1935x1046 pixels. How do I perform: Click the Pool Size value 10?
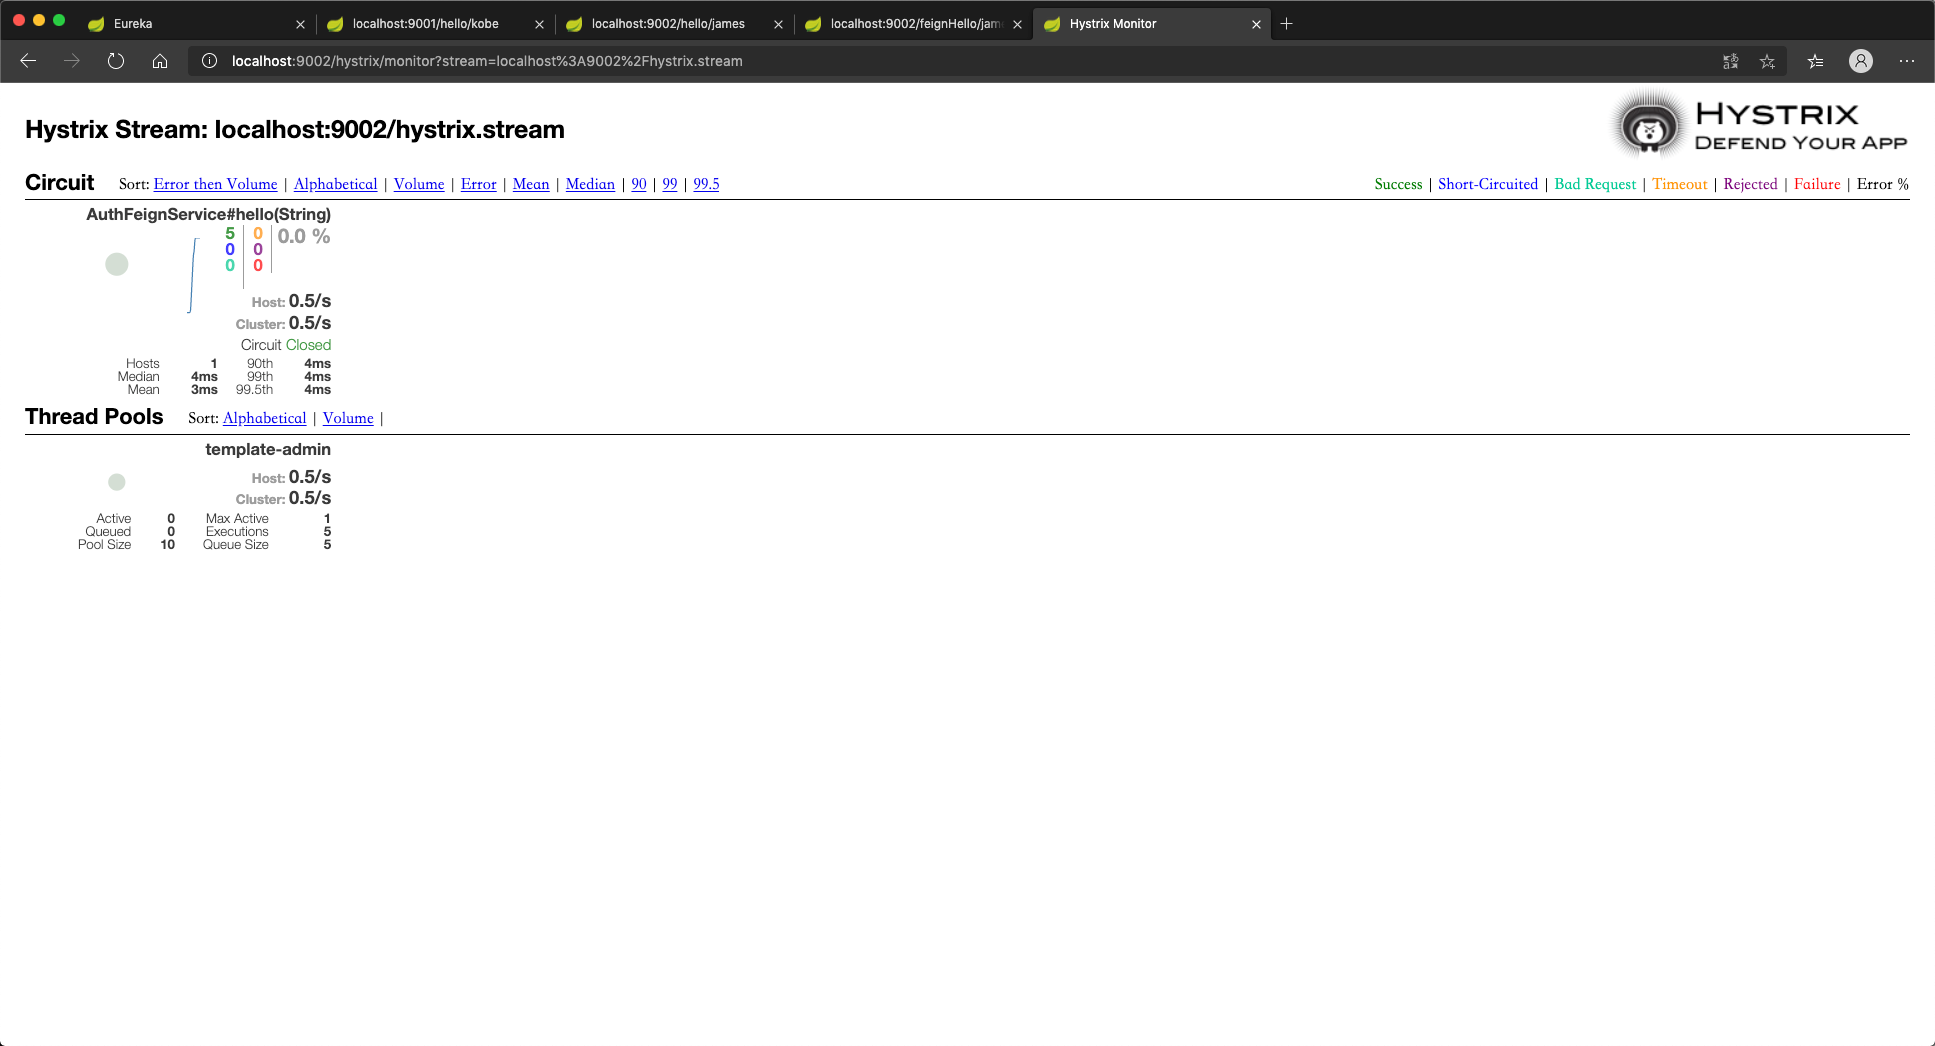(168, 545)
